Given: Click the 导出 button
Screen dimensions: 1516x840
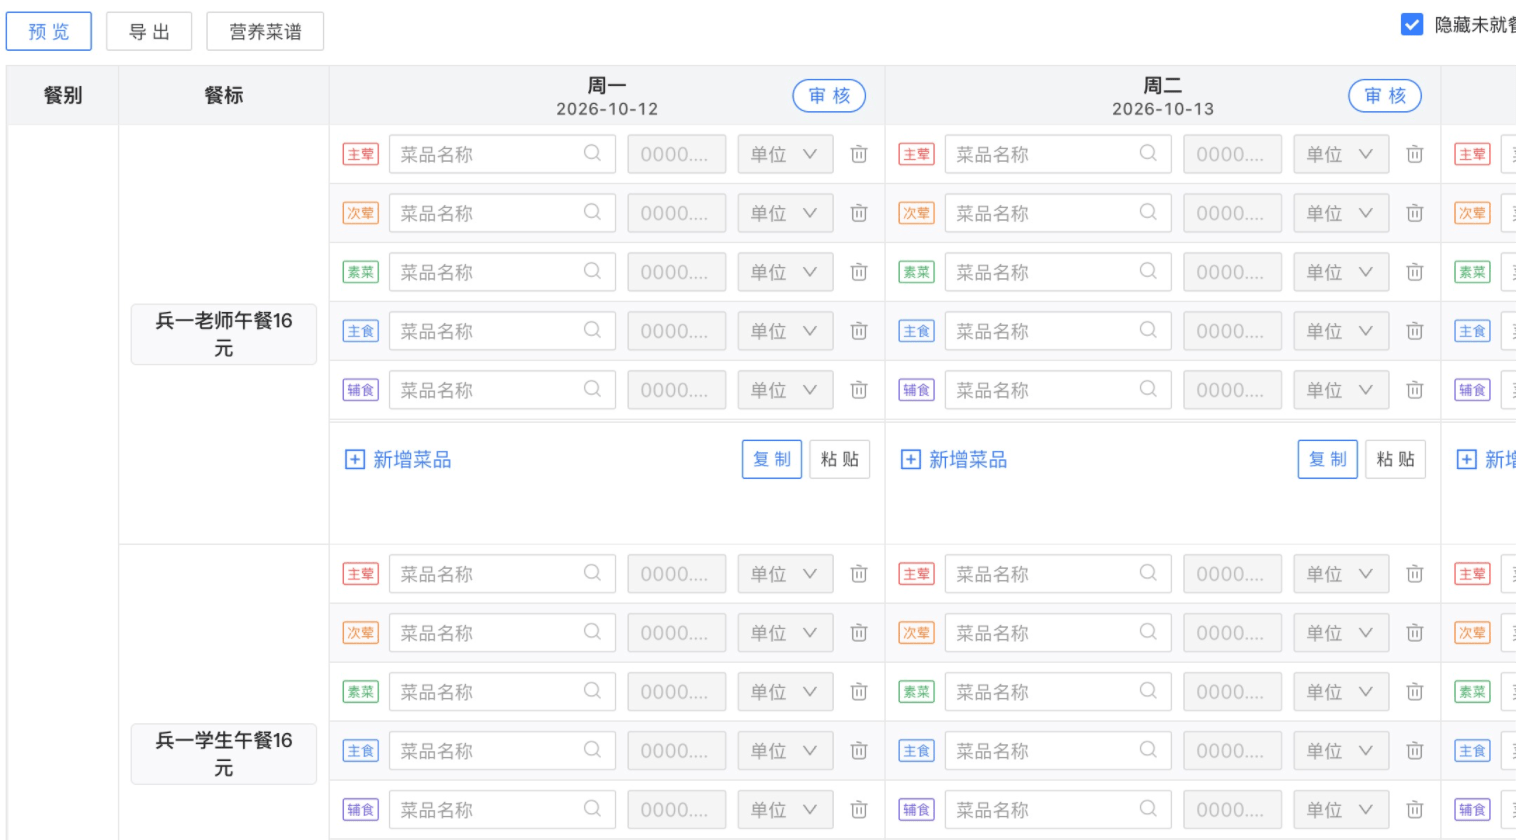Looking at the screenshot, I should point(150,32).
